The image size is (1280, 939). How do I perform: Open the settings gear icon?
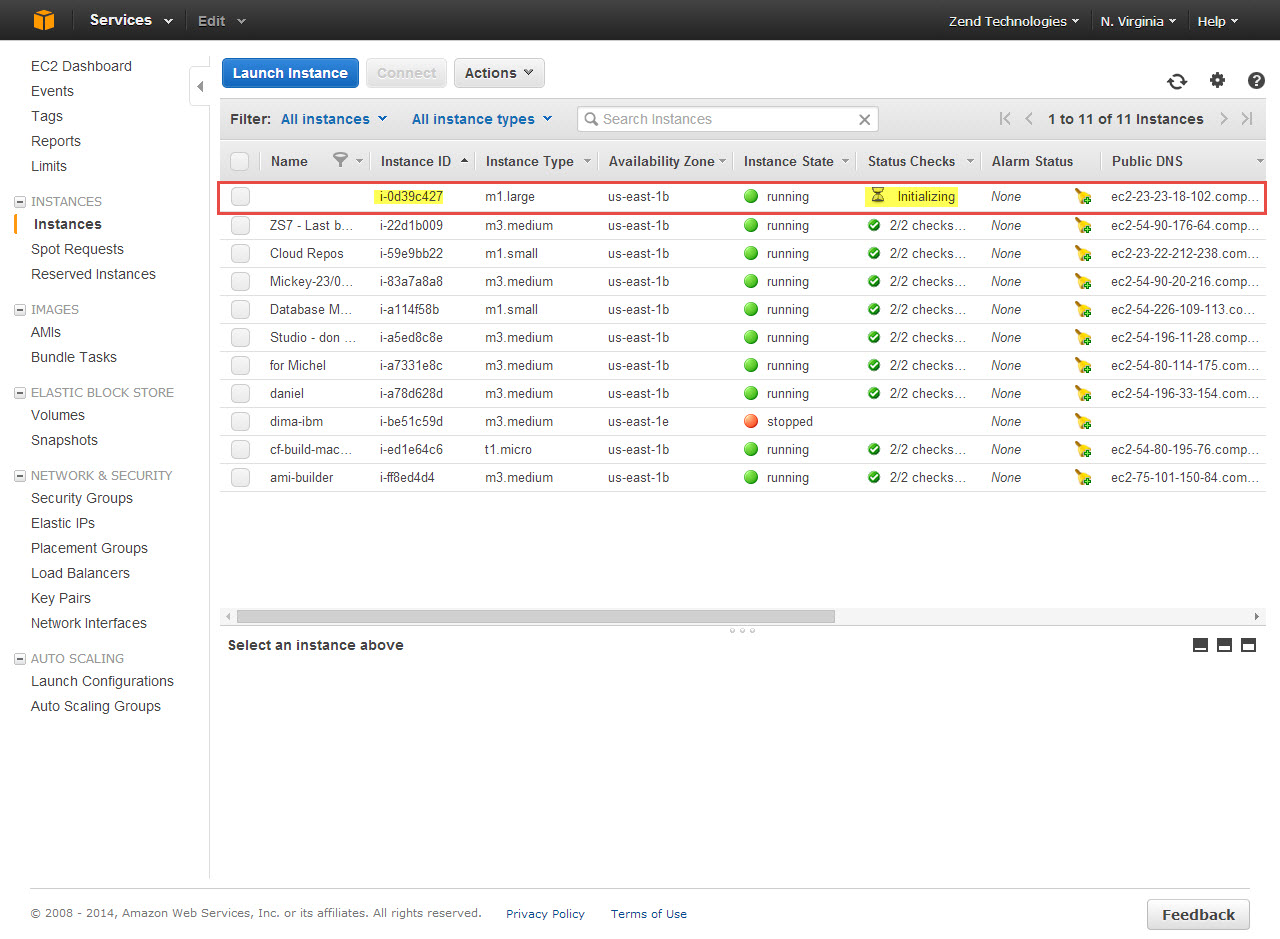pyautogui.click(x=1217, y=81)
